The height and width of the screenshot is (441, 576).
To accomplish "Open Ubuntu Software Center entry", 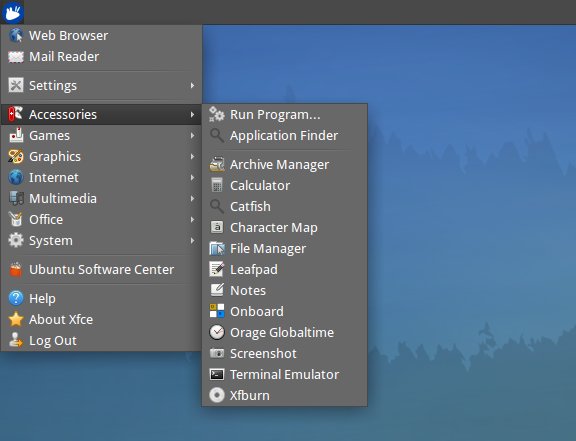I will [x=101, y=269].
